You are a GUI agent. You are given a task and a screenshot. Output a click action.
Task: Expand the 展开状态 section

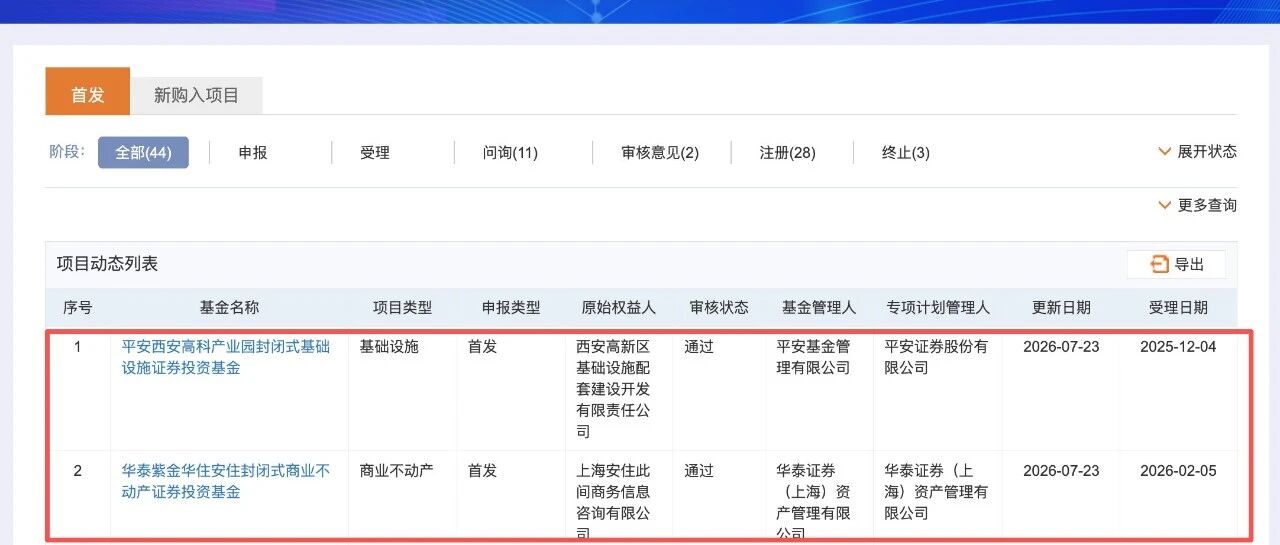(x=1197, y=151)
